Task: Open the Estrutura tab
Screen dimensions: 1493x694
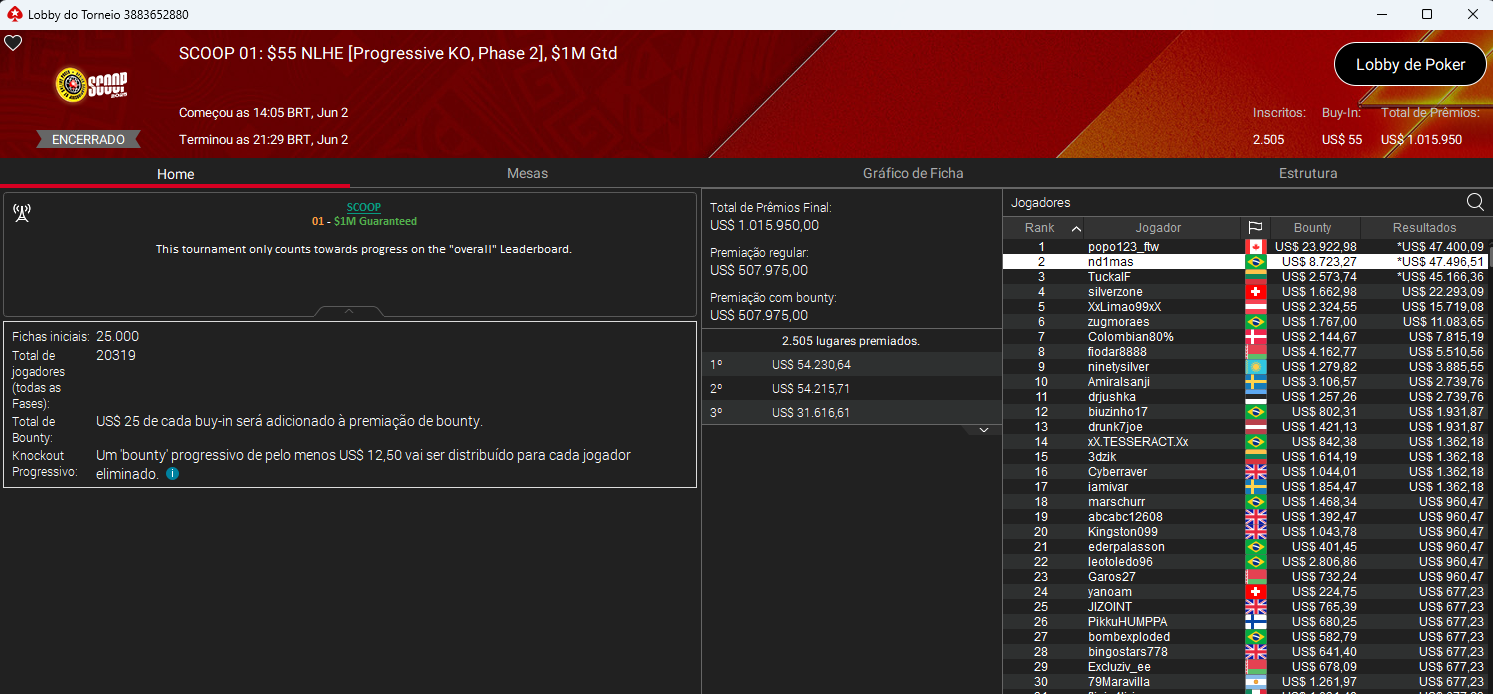Action: [x=1308, y=173]
